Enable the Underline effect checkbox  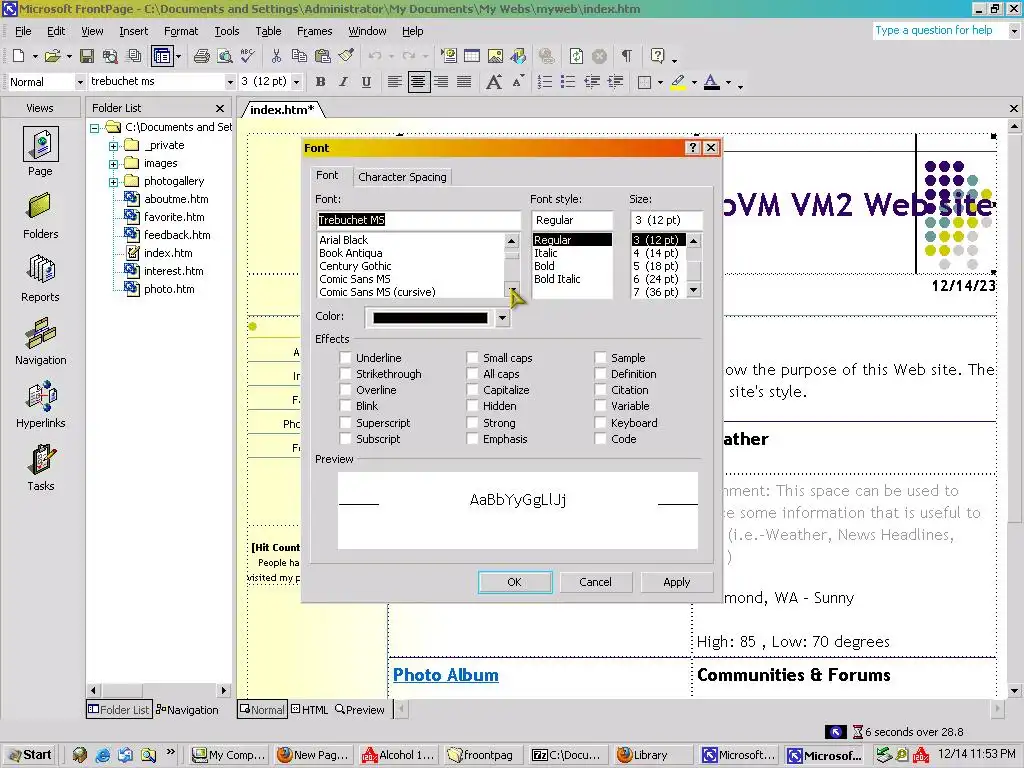click(x=345, y=358)
